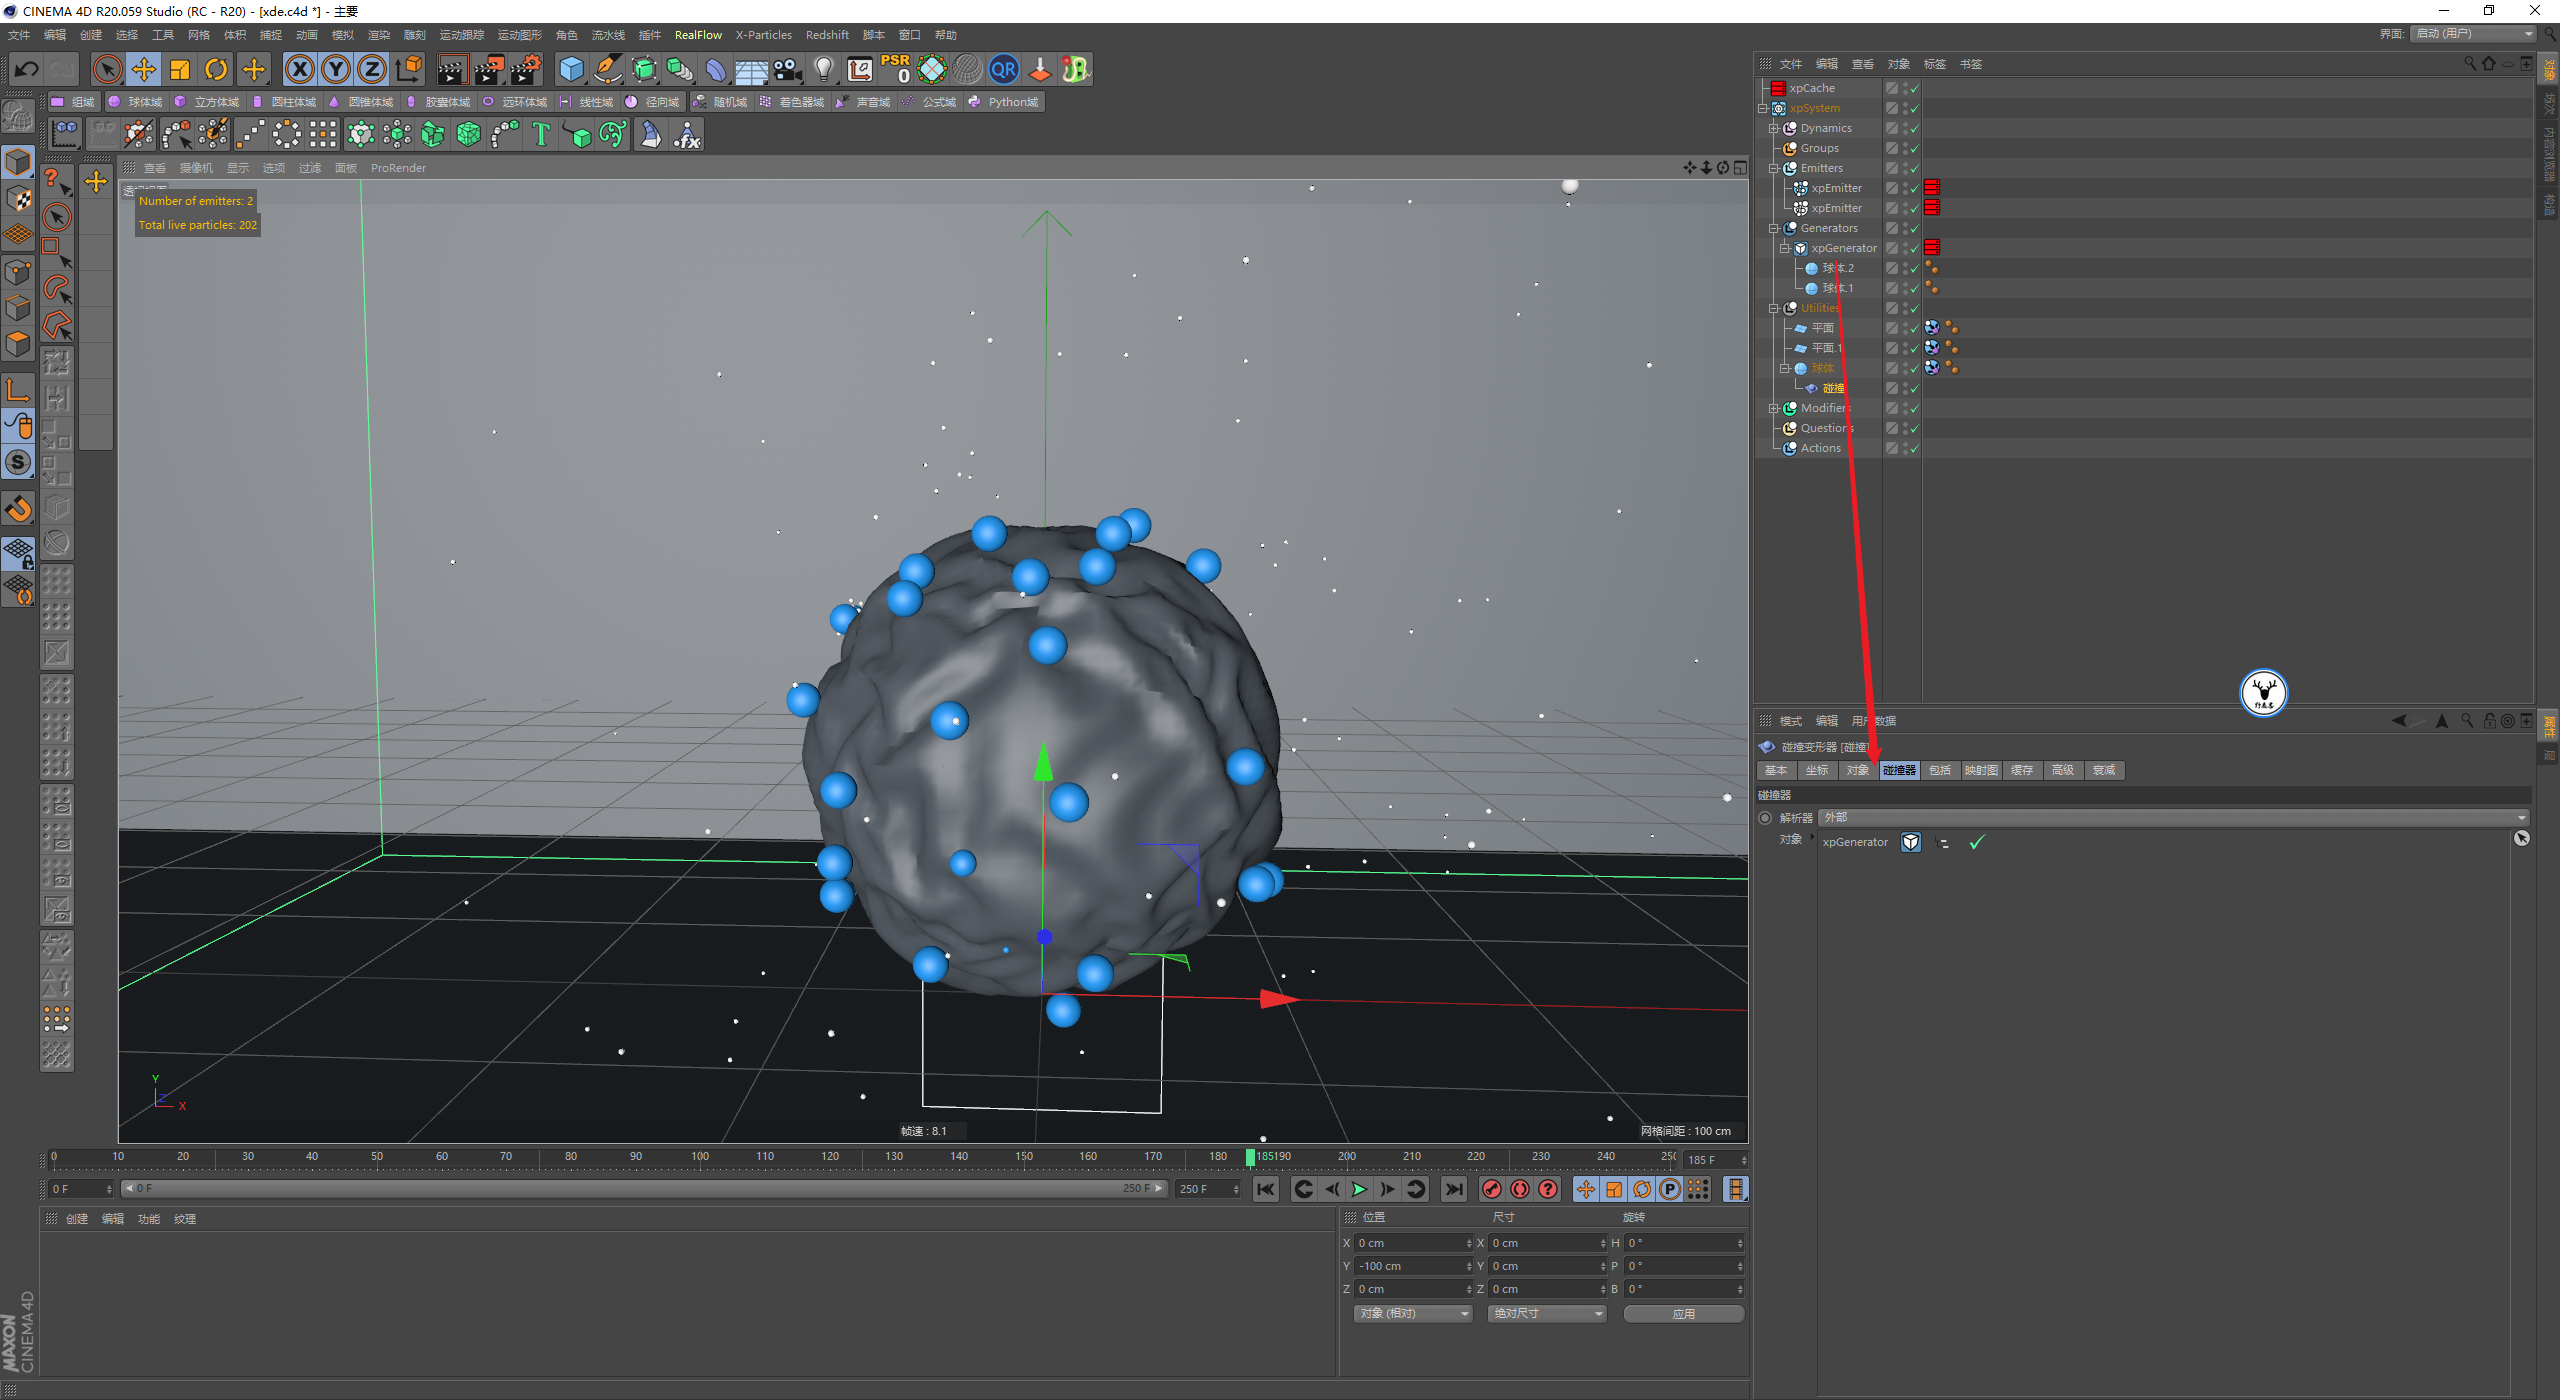The width and height of the screenshot is (2560, 1400).
Task: Click the light bulb light icon
Action: [823, 69]
